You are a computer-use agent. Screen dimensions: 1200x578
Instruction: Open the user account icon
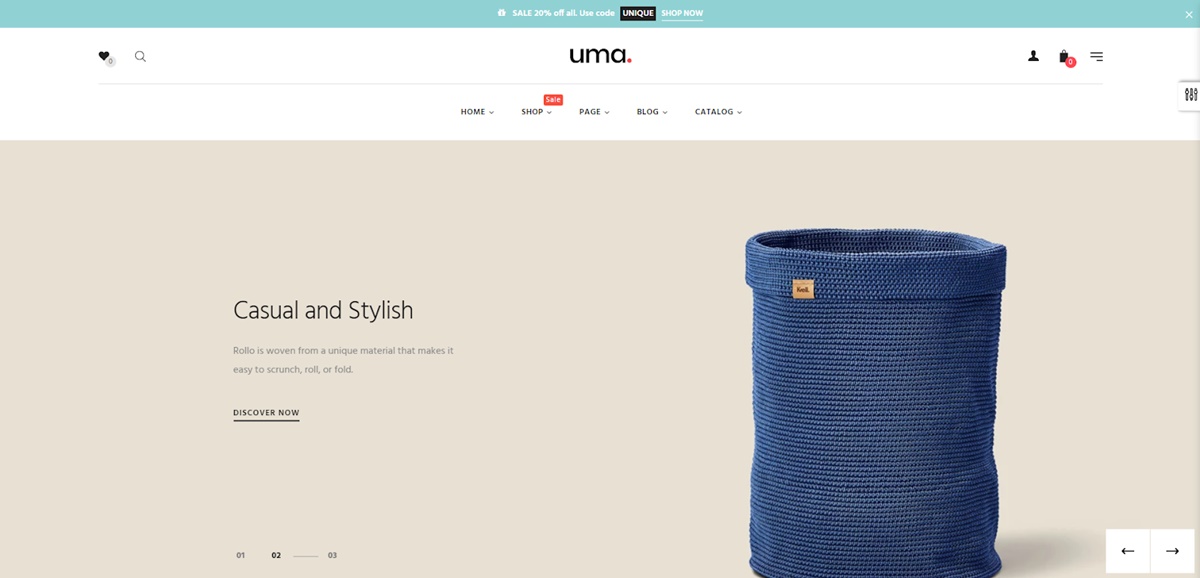tap(1033, 56)
